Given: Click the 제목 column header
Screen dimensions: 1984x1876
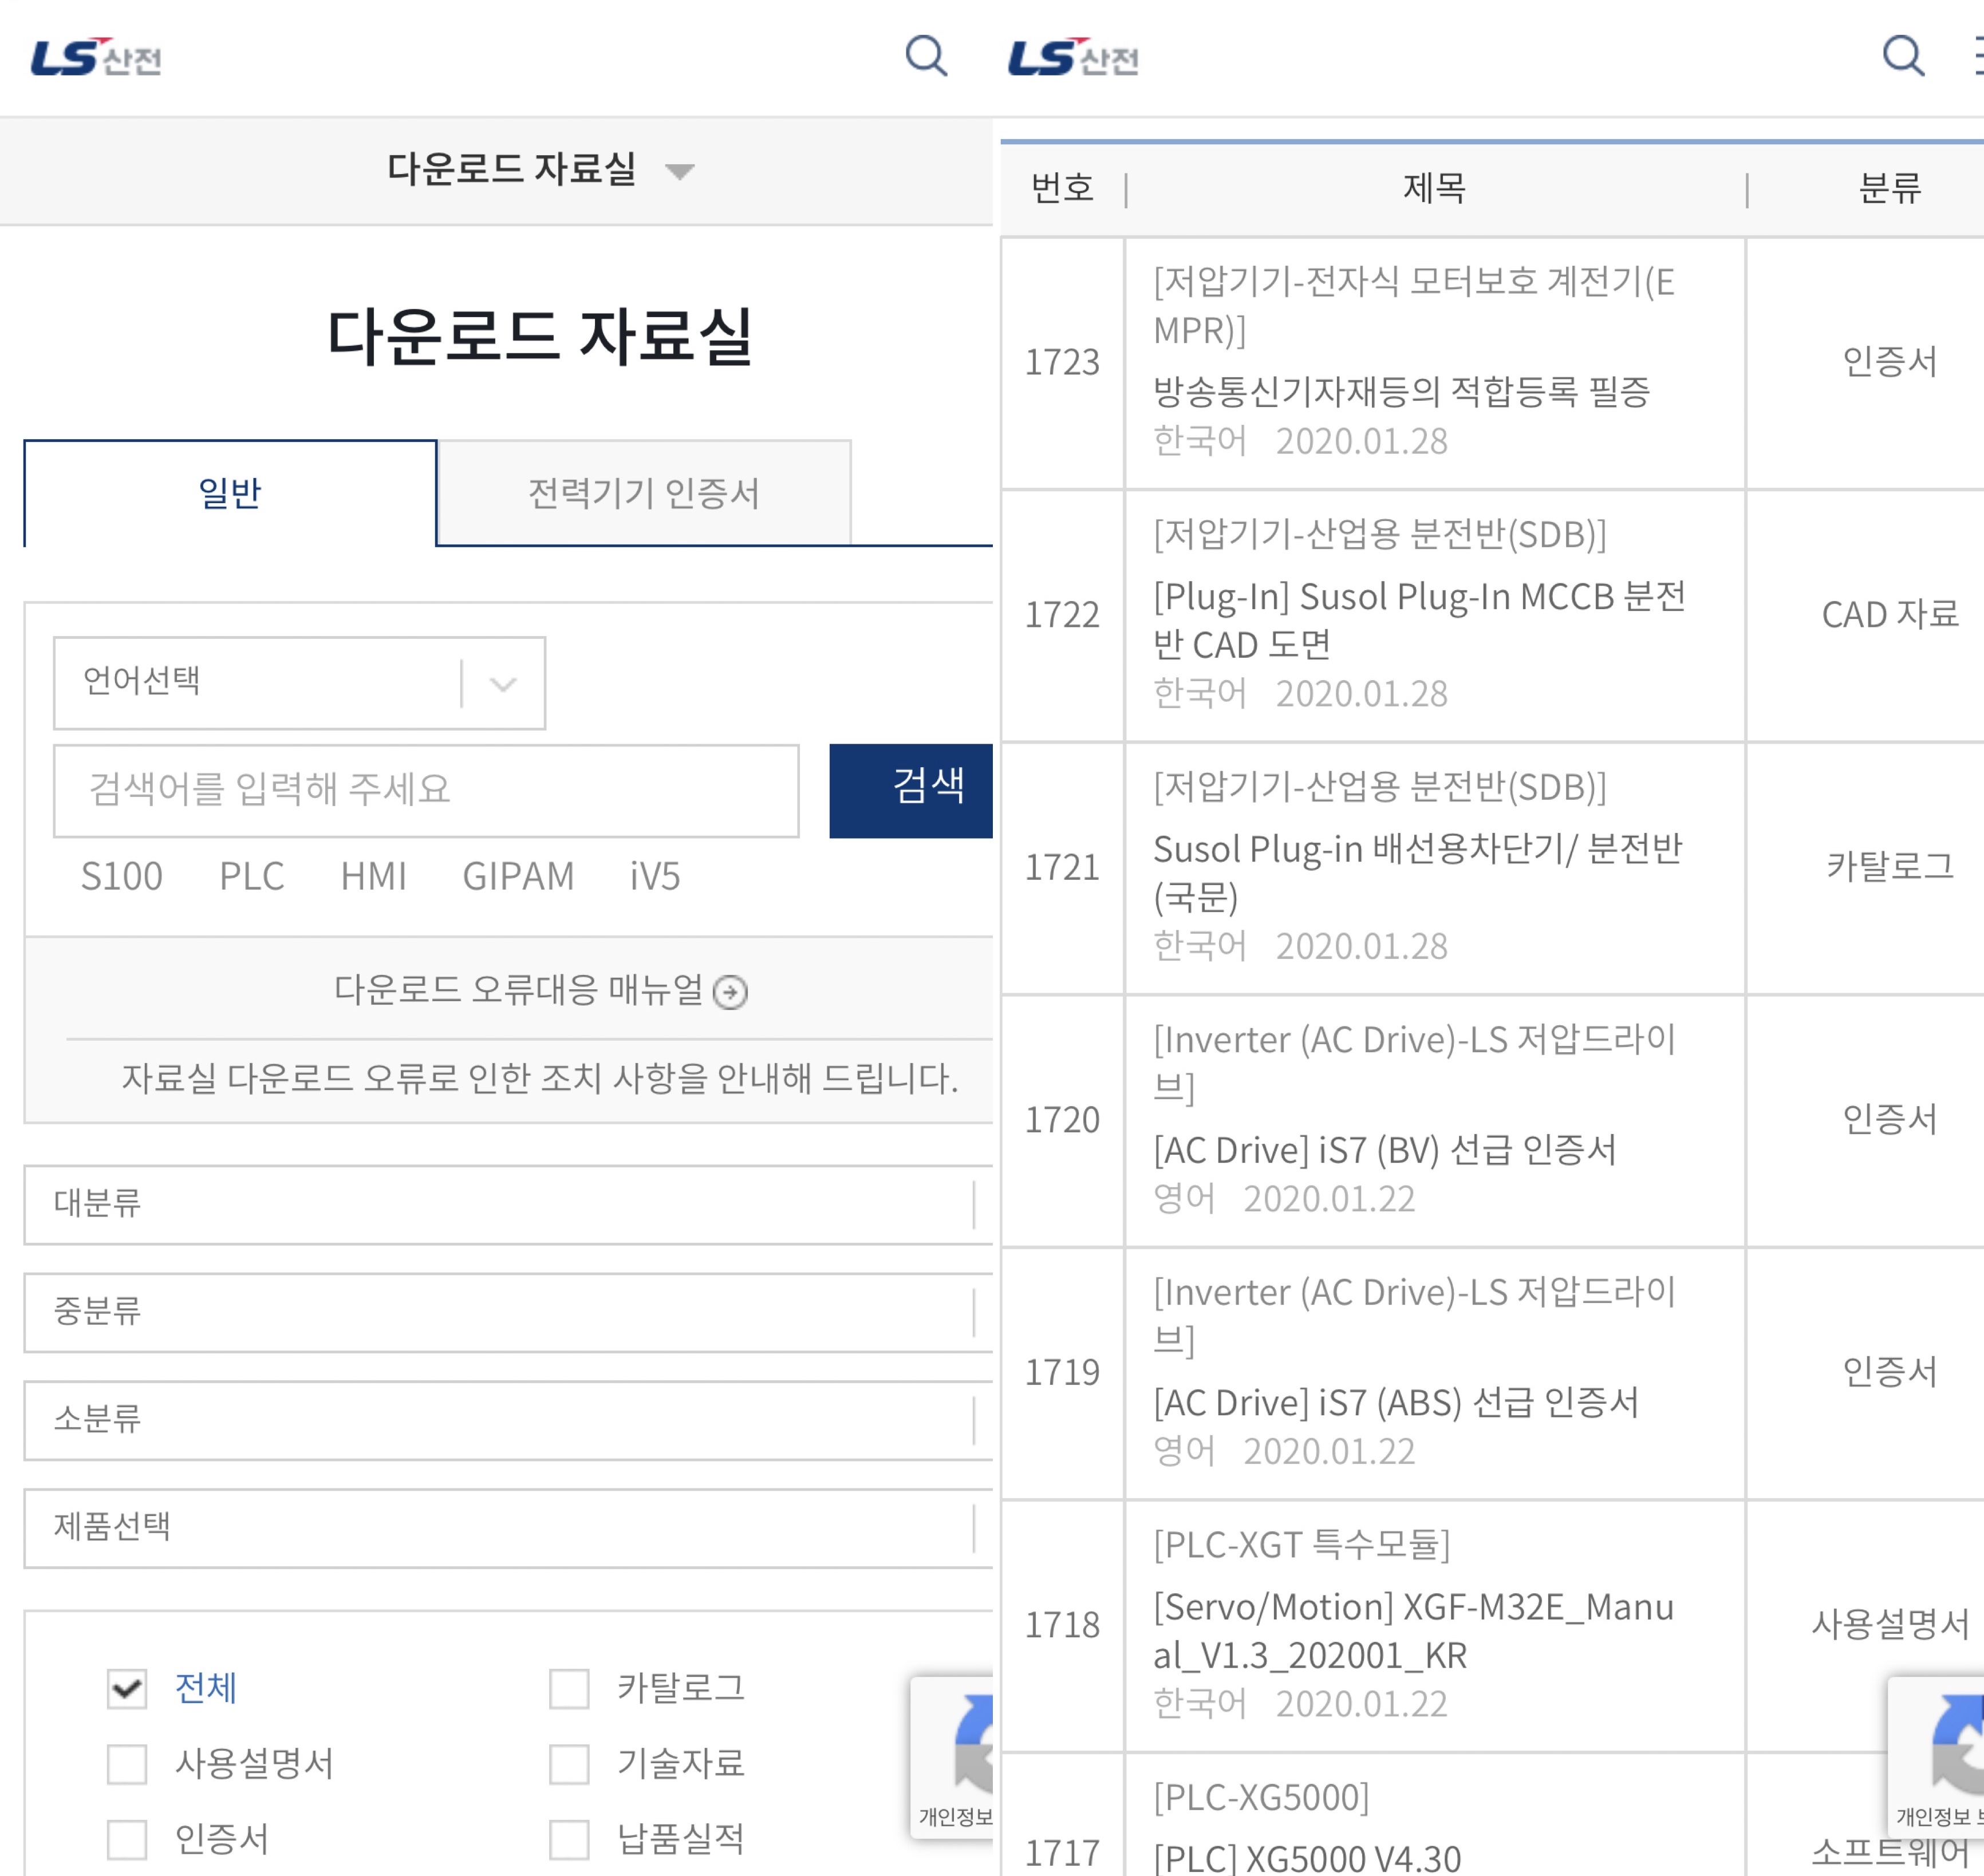Looking at the screenshot, I should (1434, 188).
